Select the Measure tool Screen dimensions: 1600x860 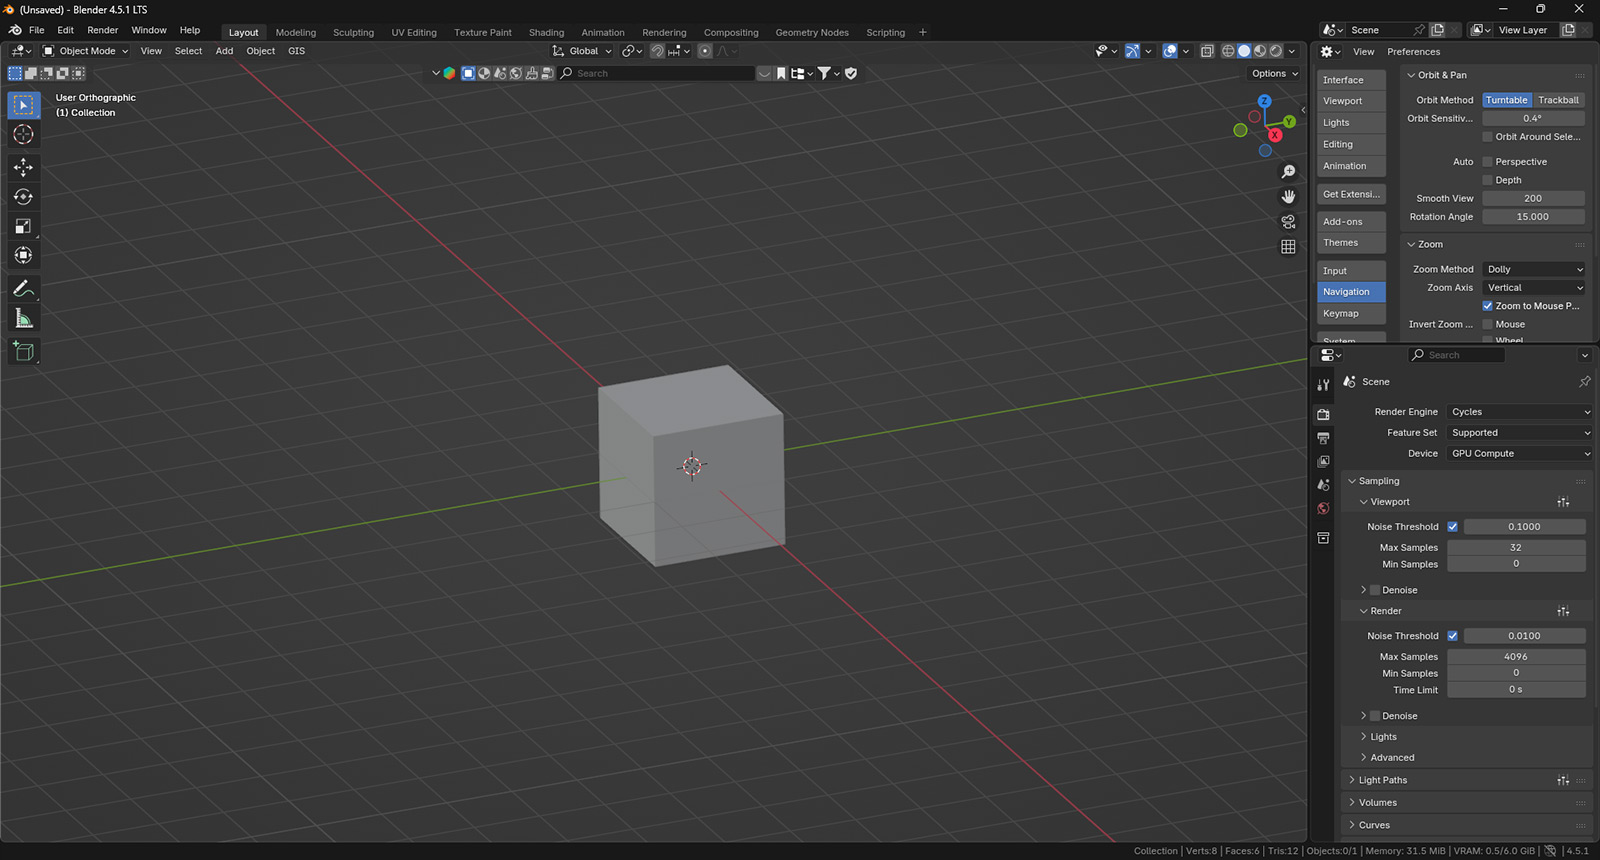click(x=24, y=319)
